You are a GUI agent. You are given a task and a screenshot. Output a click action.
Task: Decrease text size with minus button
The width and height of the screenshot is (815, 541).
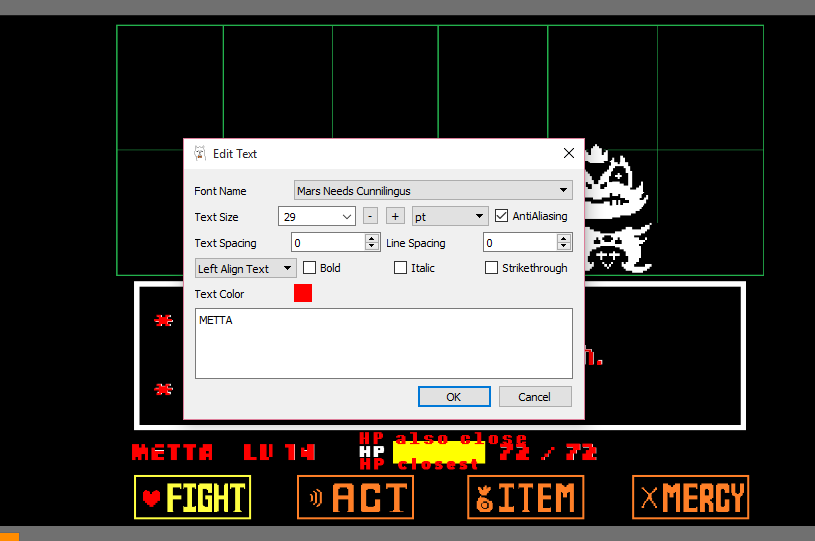(370, 216)
